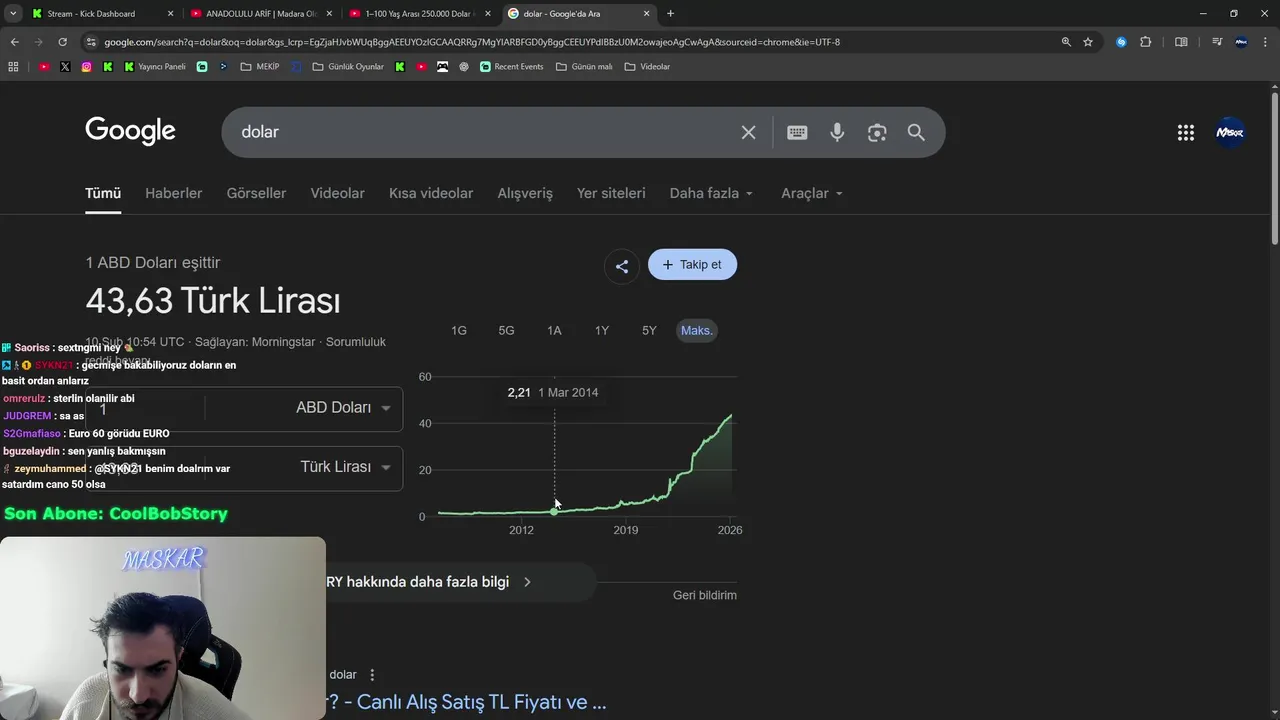Select the 1A chart range
This screenshot has height=720, width=1280.
point(554,330)
